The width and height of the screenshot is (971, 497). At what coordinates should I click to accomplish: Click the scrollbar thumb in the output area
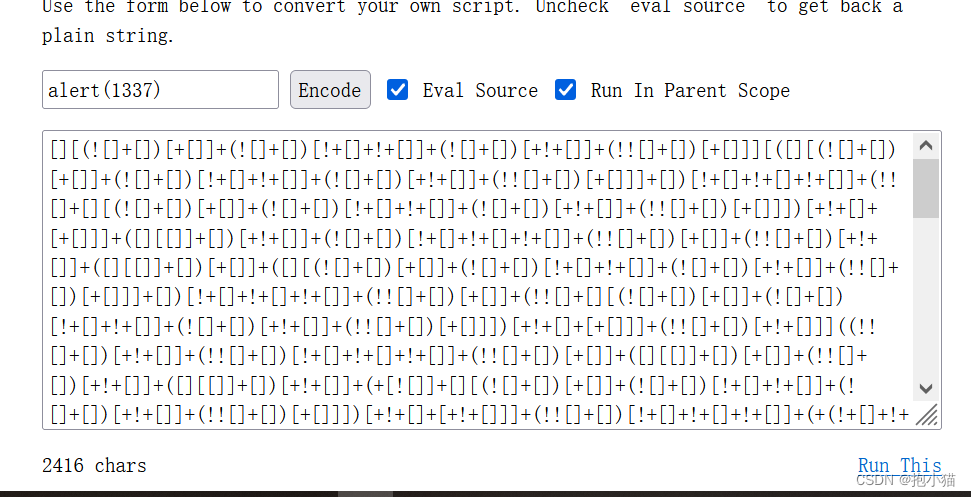coord(926,188)
